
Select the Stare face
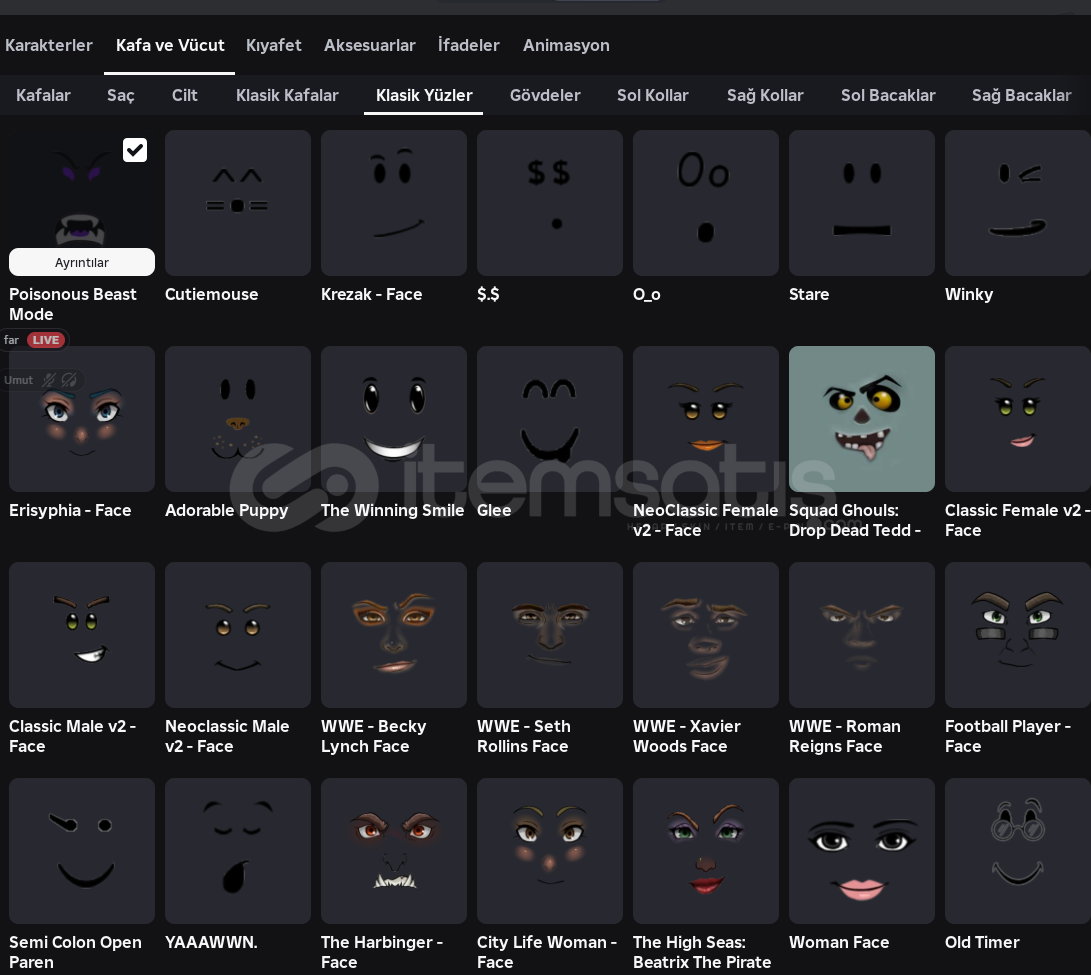[861, 203]
